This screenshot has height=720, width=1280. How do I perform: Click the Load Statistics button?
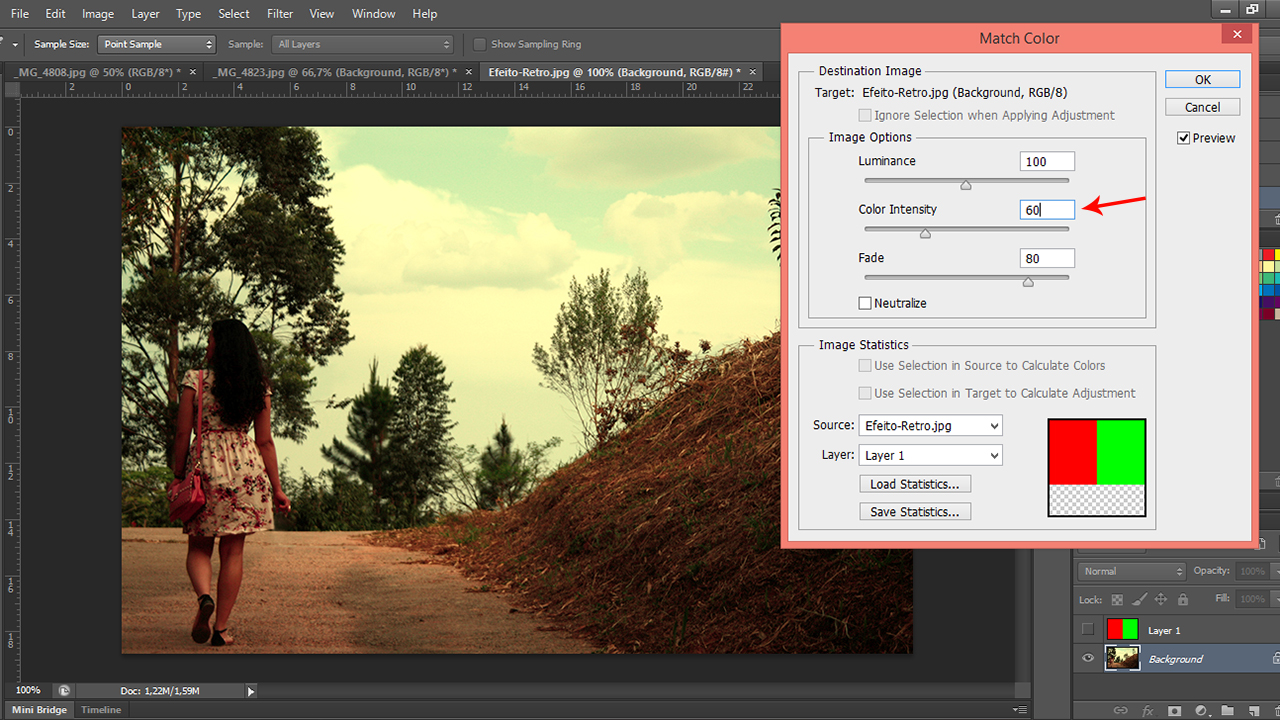[x=914, y=484]
